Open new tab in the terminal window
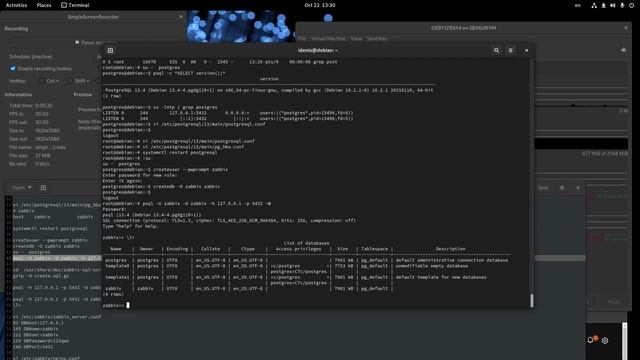Viewport: 640px width, 360px height. pos(110,50)
